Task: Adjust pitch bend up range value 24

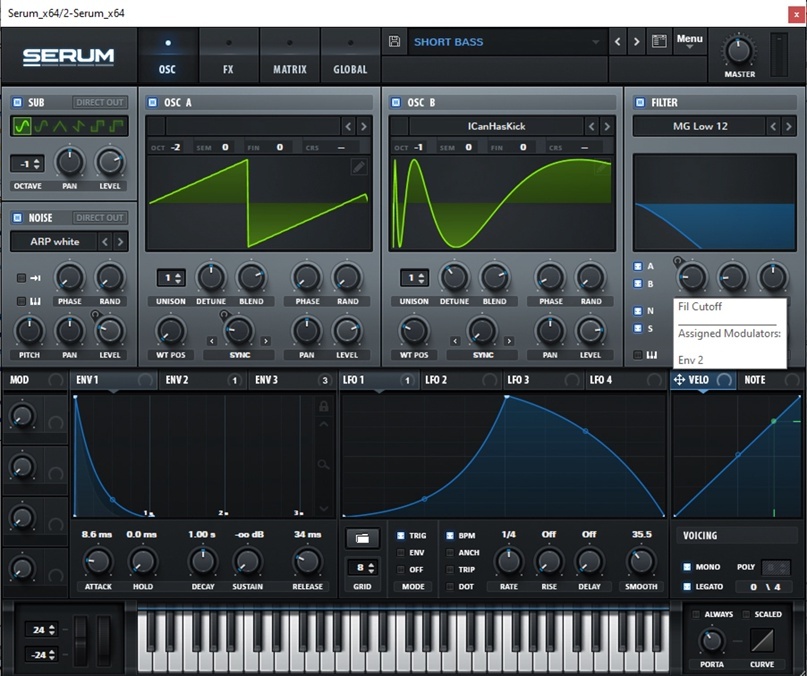Action: click(41, 630)
